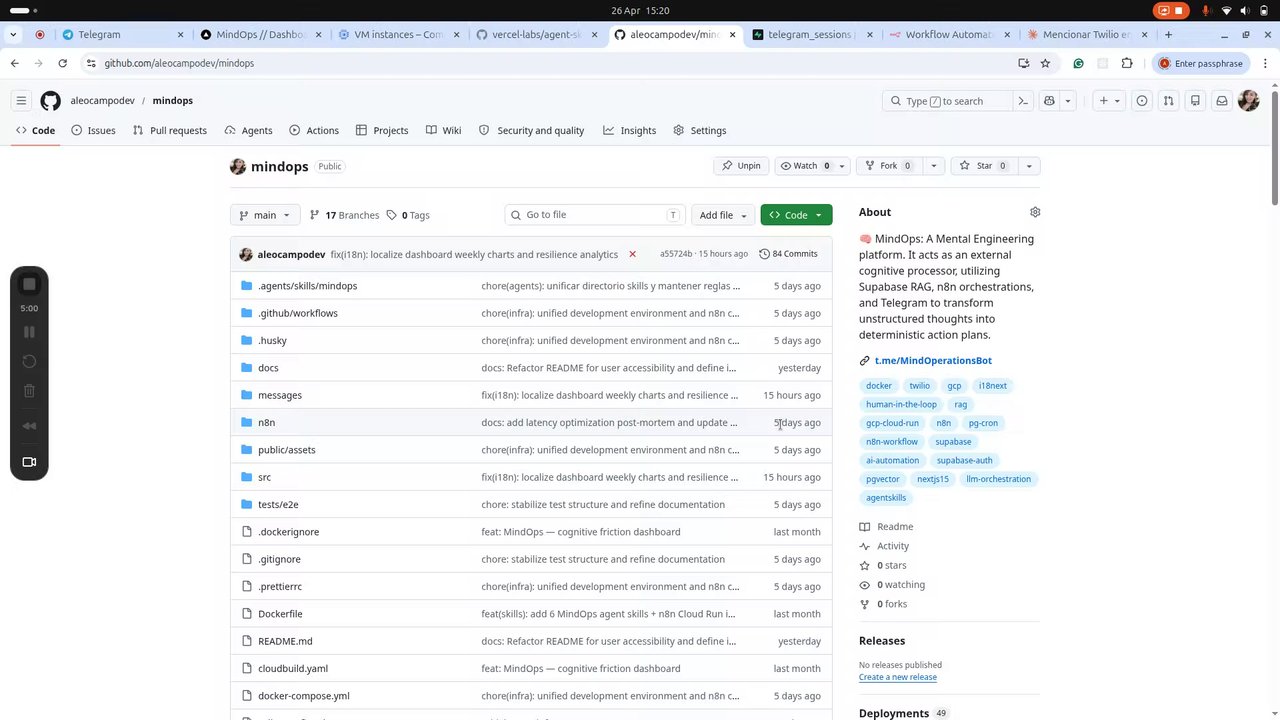The width and height of the screenshot is (1280, 720).
Task: Restart the recording in the recorder widget
Action: (29, 361)
